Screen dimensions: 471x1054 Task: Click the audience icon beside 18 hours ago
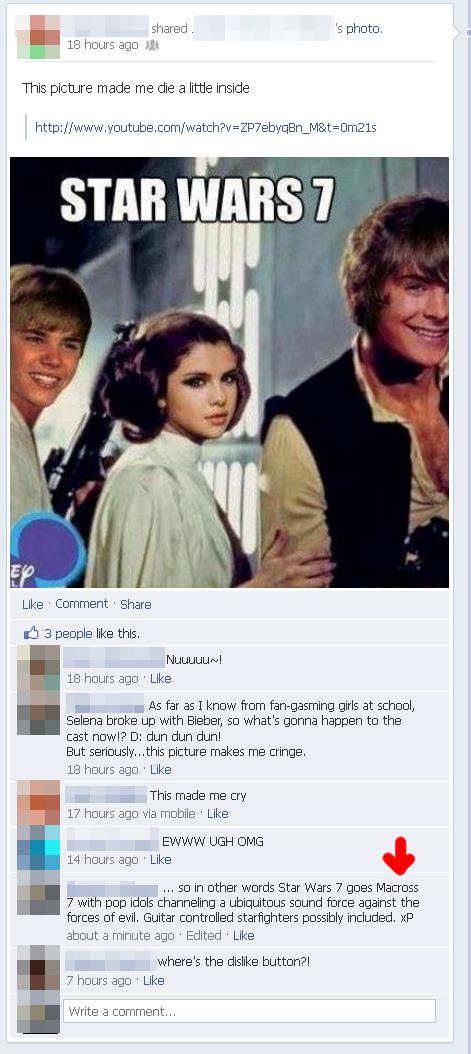151,45
